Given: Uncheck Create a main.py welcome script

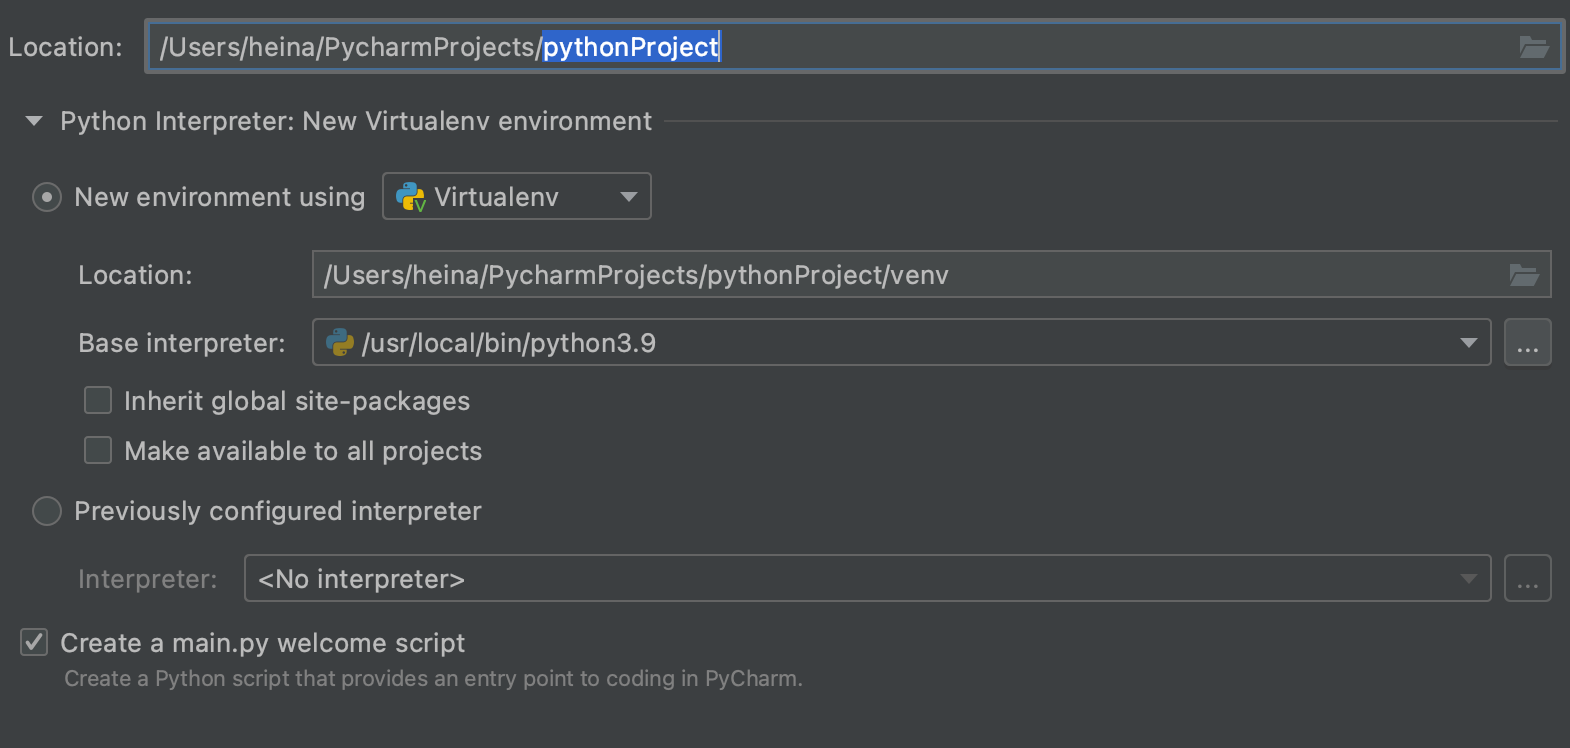Looking at the screenshot, I should coord(34,642).
